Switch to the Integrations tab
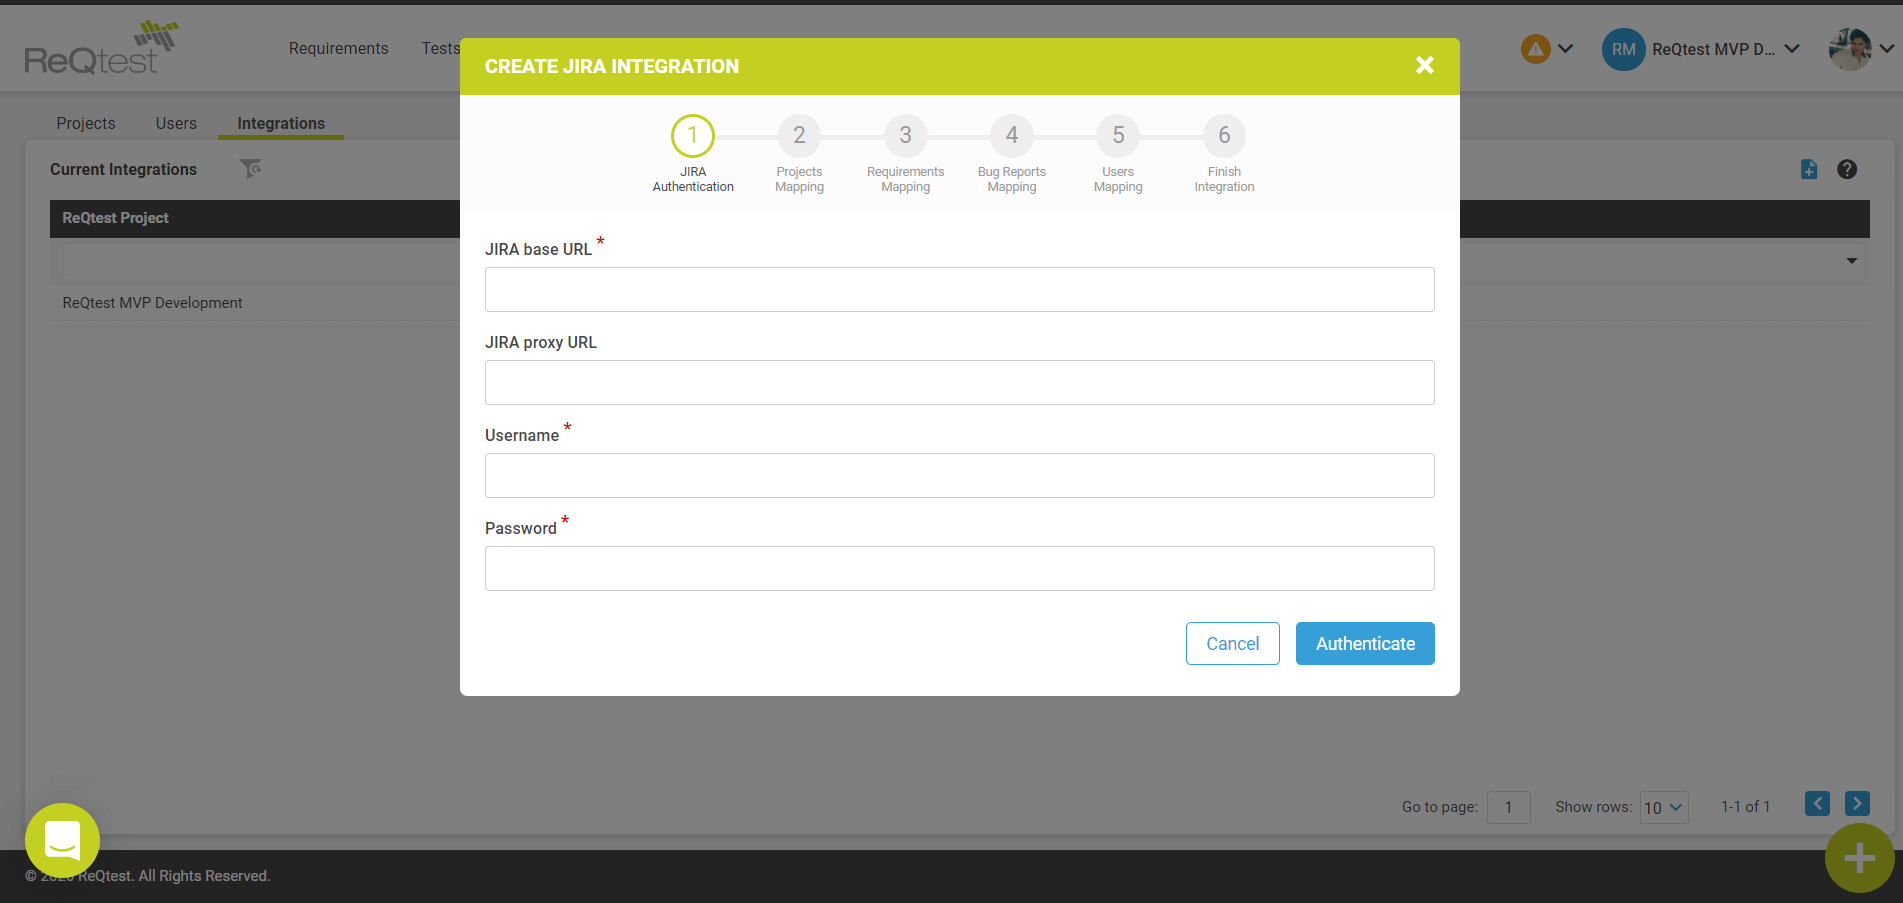This screenshot has height=903, width=1903. pos(281,123)
